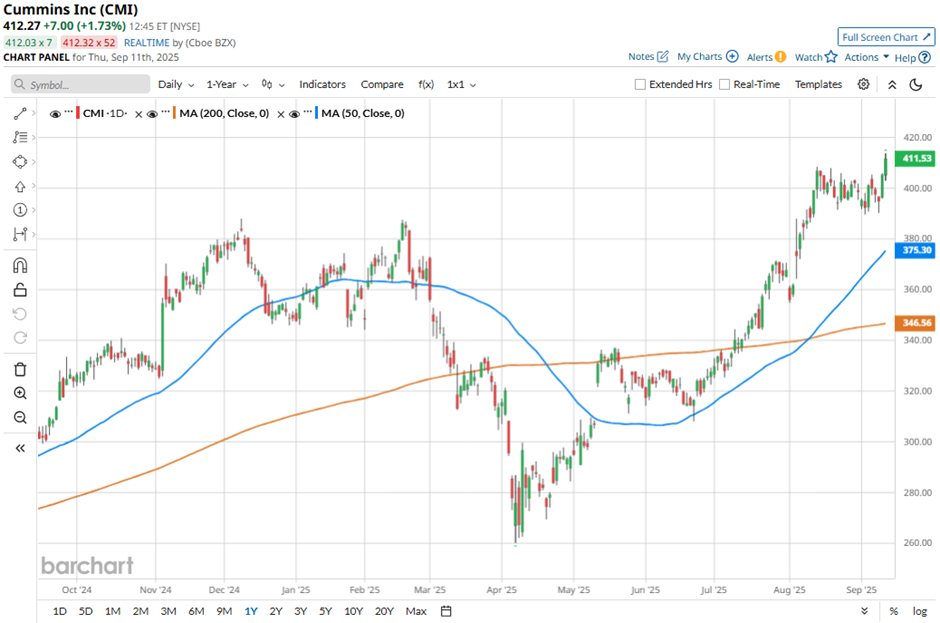This screenshot has height=623, width=940.
Task: Collapse the drawing tools sidebar
Action: tap(20, 448)
